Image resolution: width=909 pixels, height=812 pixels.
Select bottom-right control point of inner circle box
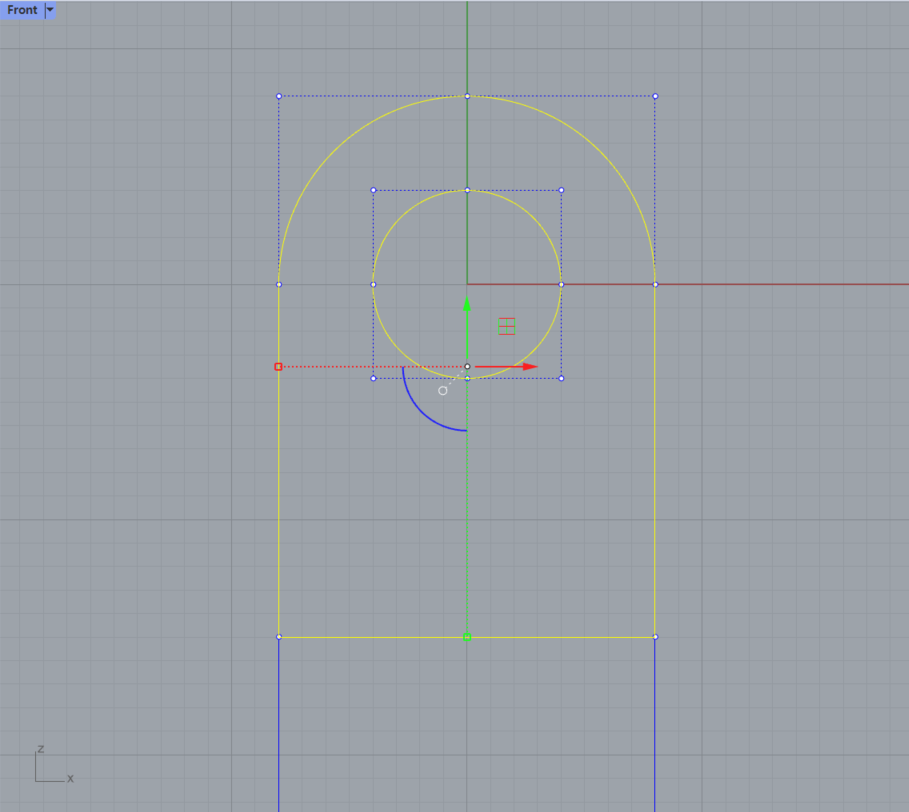coord(561,378)
